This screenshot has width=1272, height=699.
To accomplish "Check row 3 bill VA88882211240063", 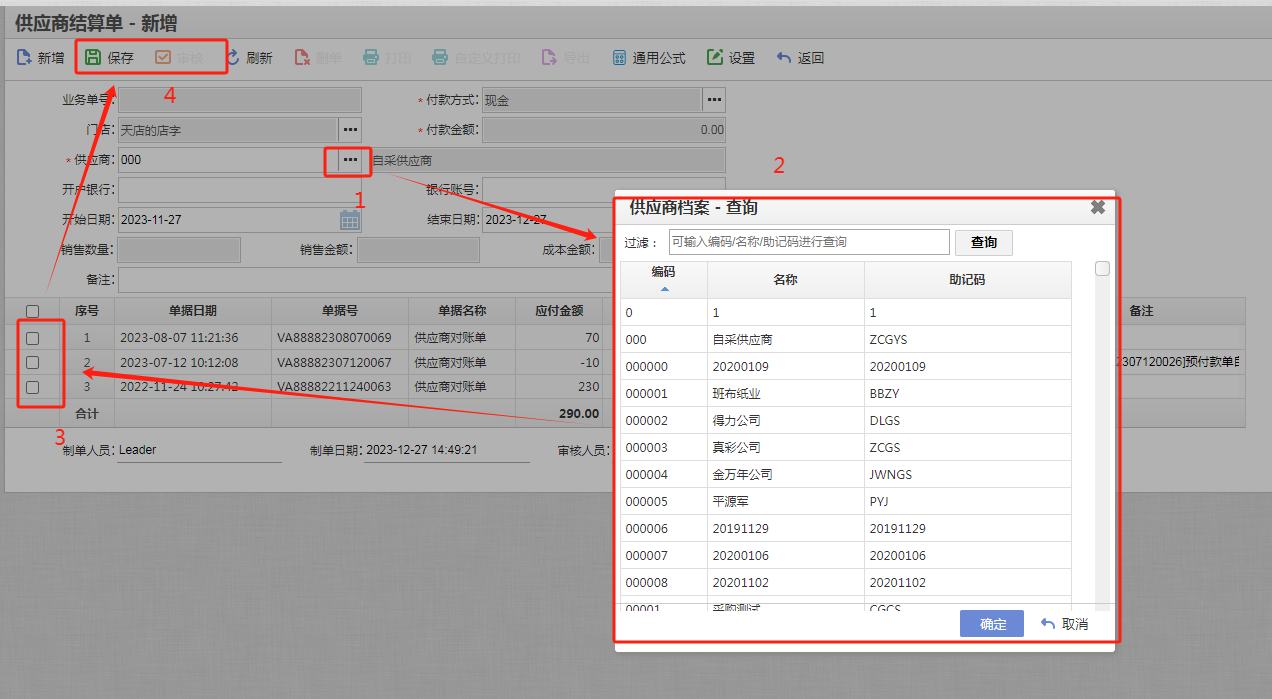I will click(33, 387).
